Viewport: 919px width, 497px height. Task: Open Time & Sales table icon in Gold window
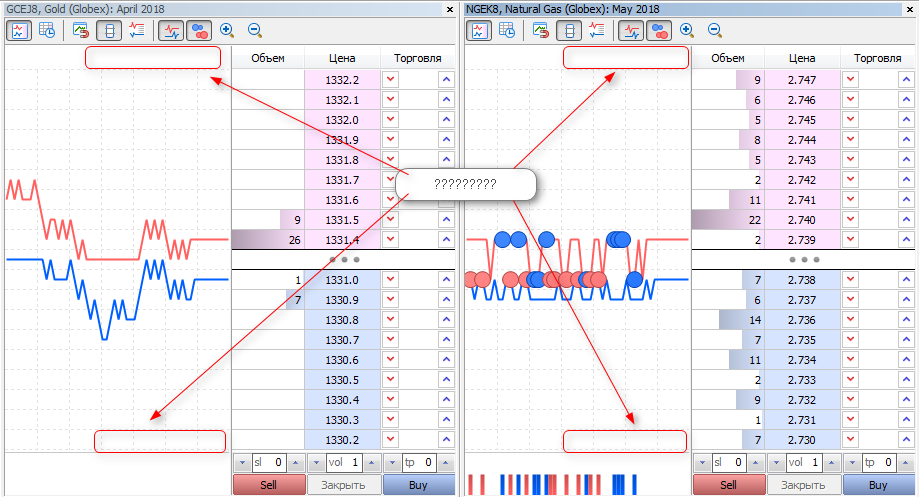(47, 30)
